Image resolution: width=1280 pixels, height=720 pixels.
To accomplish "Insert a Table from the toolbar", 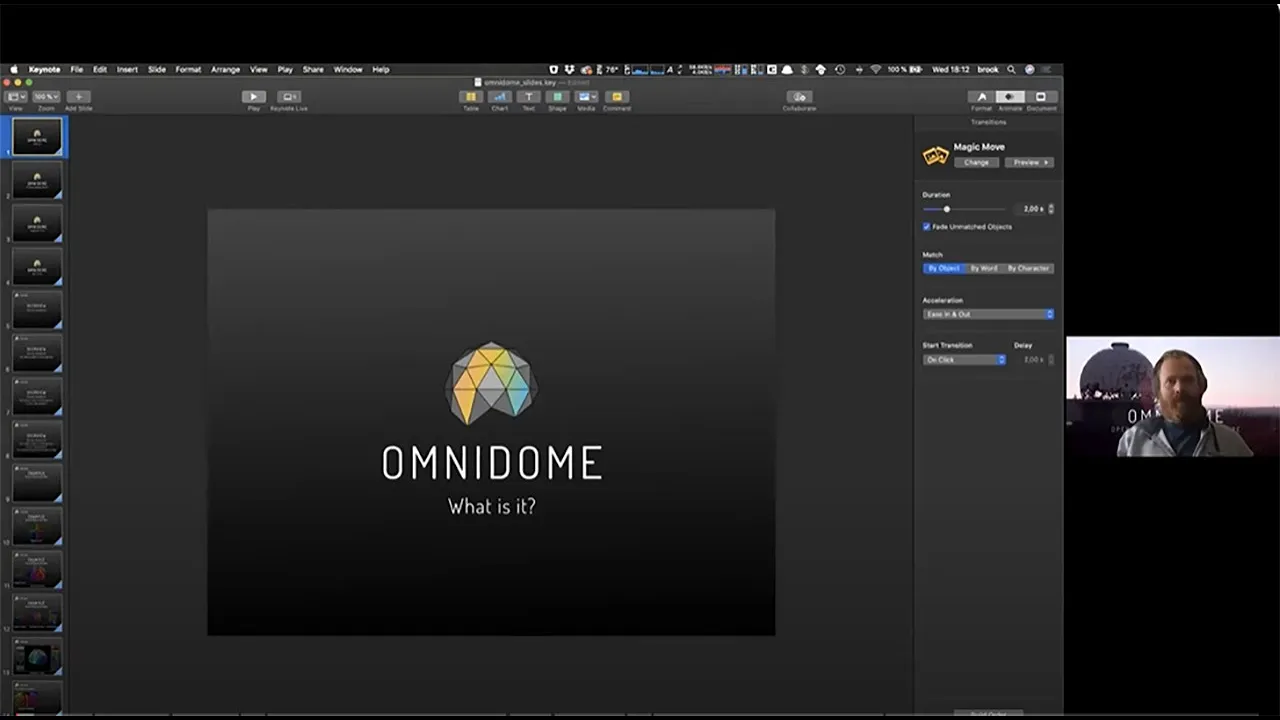I will pyautogui.click(x=470, y=97).
